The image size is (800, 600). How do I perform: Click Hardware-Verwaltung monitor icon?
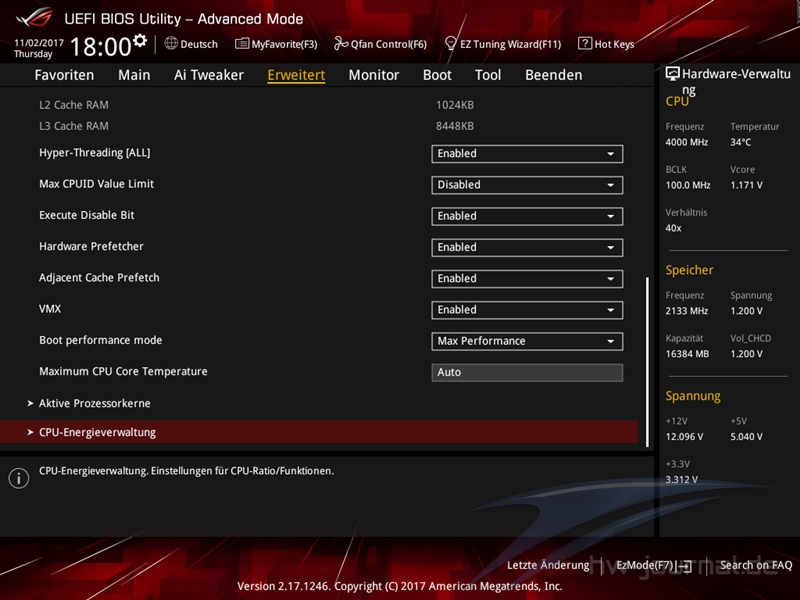tap(673, 74)
